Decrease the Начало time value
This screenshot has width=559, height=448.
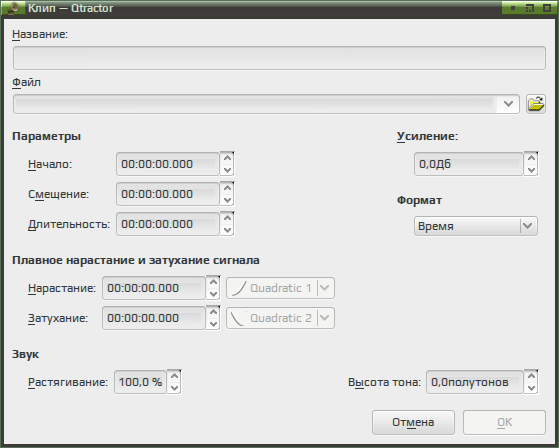(227, 170)
